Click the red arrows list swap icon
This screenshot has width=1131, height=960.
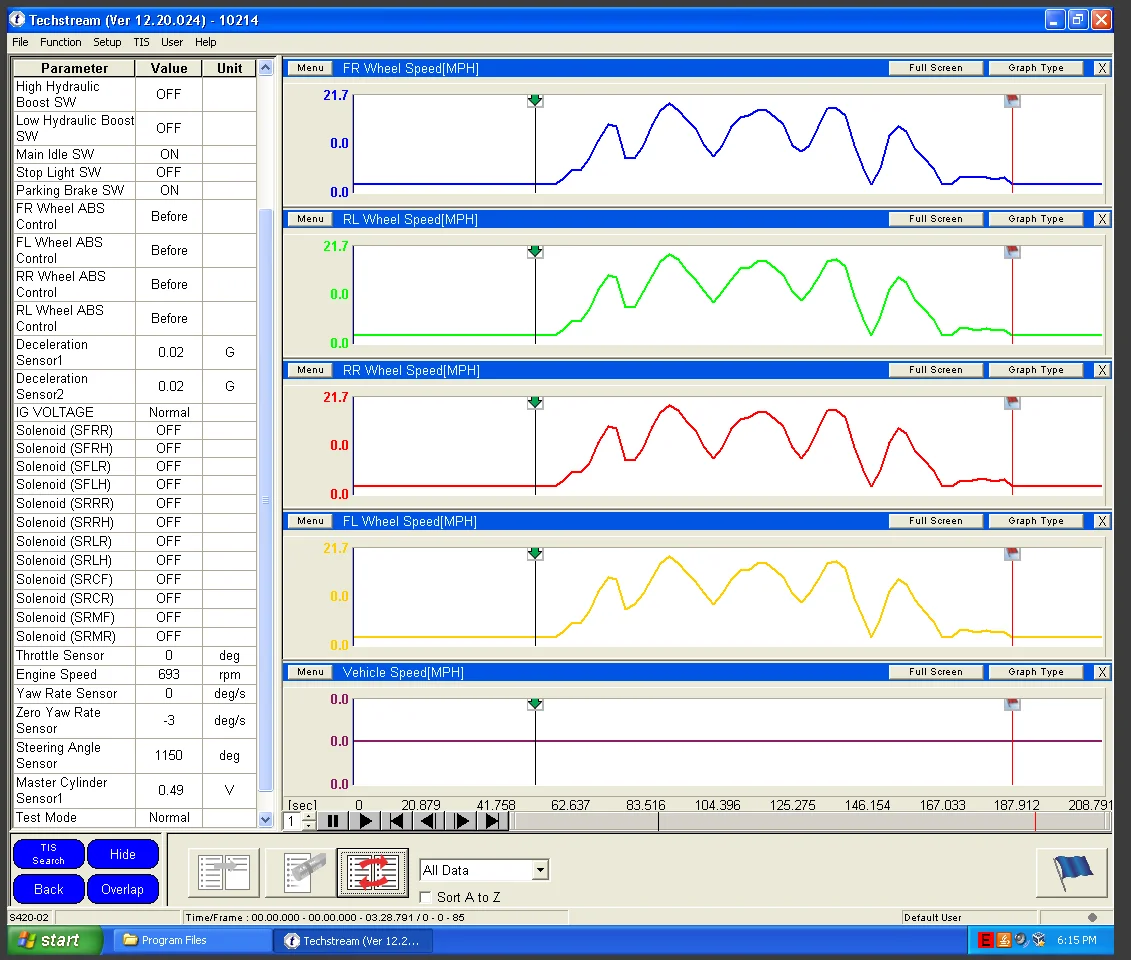[x=372, y=872]
